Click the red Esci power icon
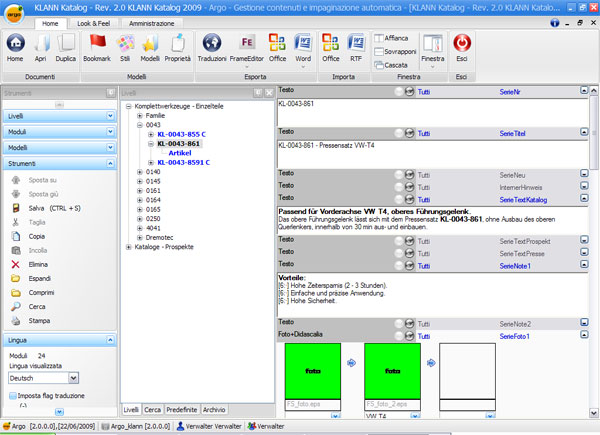Image resolution: width=600 pixels, height=435 pixels. [462, 43]
